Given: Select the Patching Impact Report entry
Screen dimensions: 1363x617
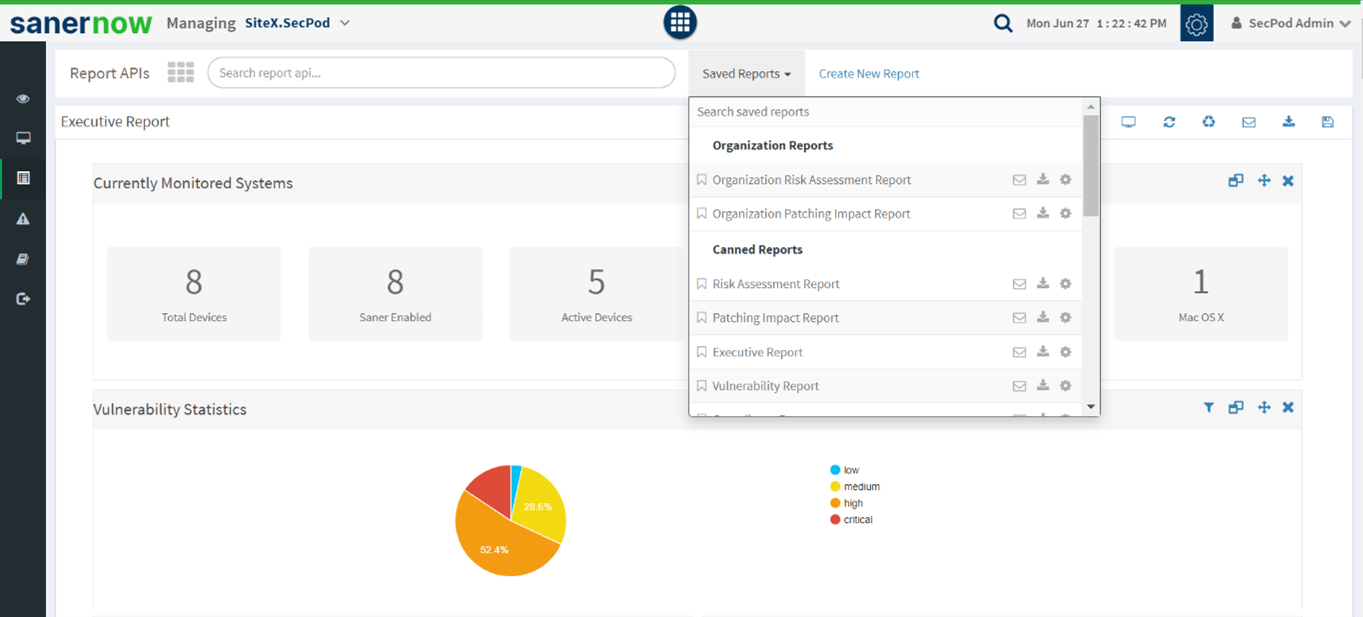Looking at the screenshot, I should (x=775, y=318).
